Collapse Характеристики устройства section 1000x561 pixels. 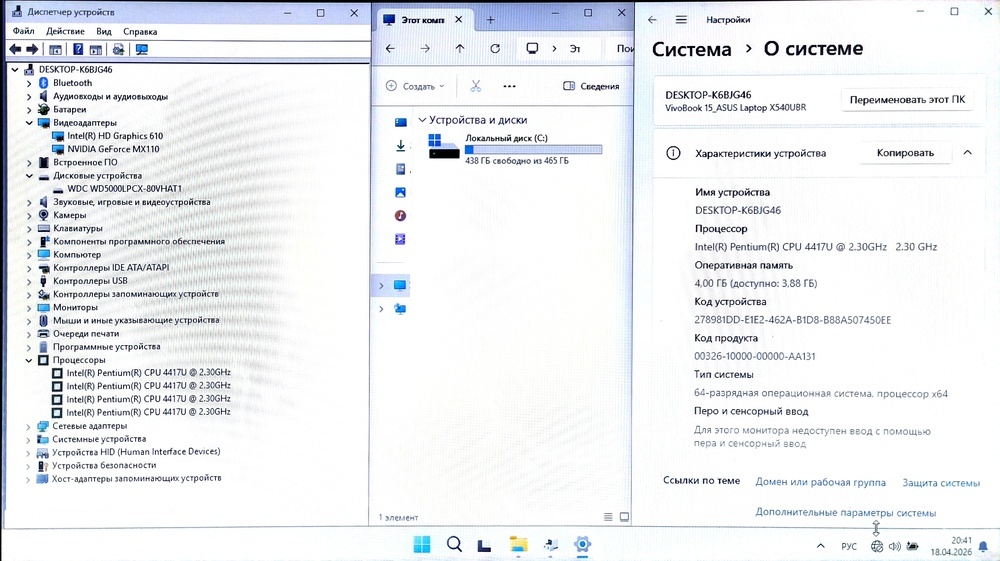(x=967, y=152)
